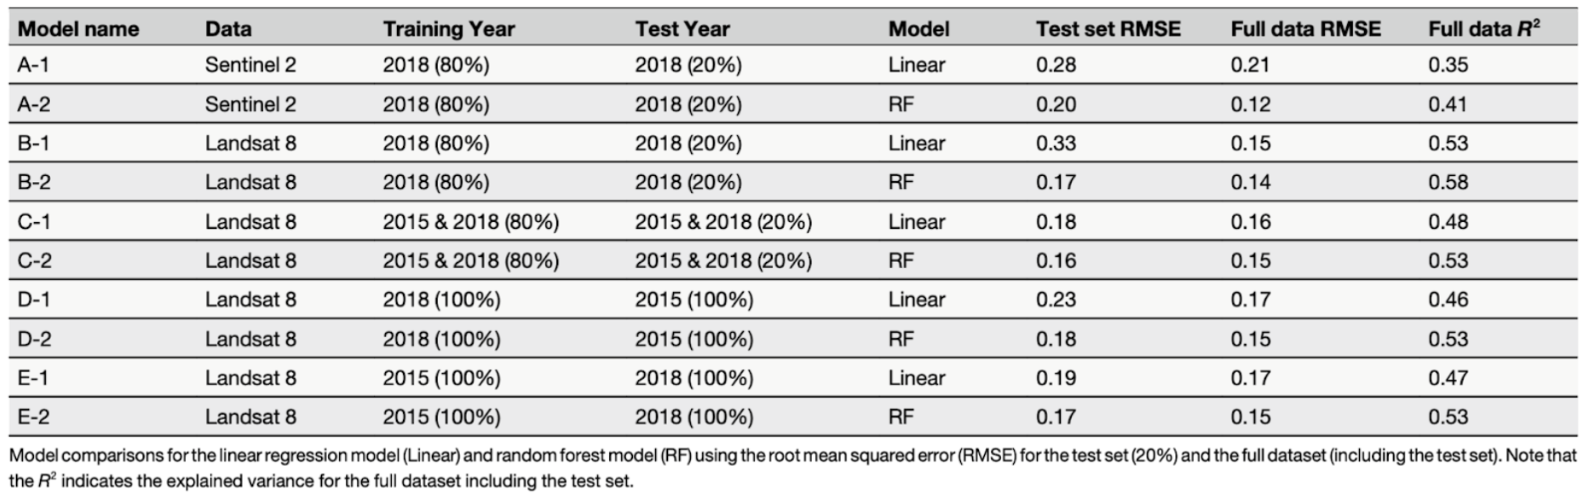The height and width of the screenshot is (496, 1586).
Task: Click the 0.47 full data R² value
Action: tap(1448, 377)
